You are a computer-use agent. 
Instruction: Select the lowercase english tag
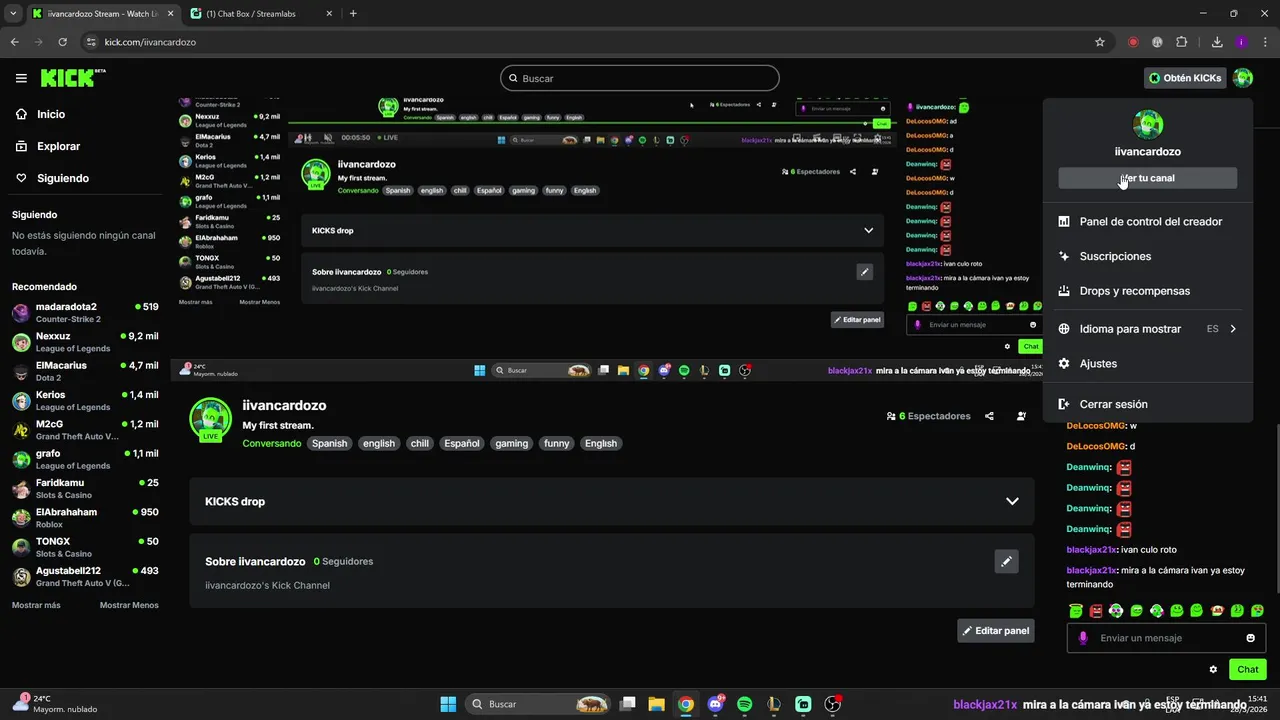[x=379, y=443]
